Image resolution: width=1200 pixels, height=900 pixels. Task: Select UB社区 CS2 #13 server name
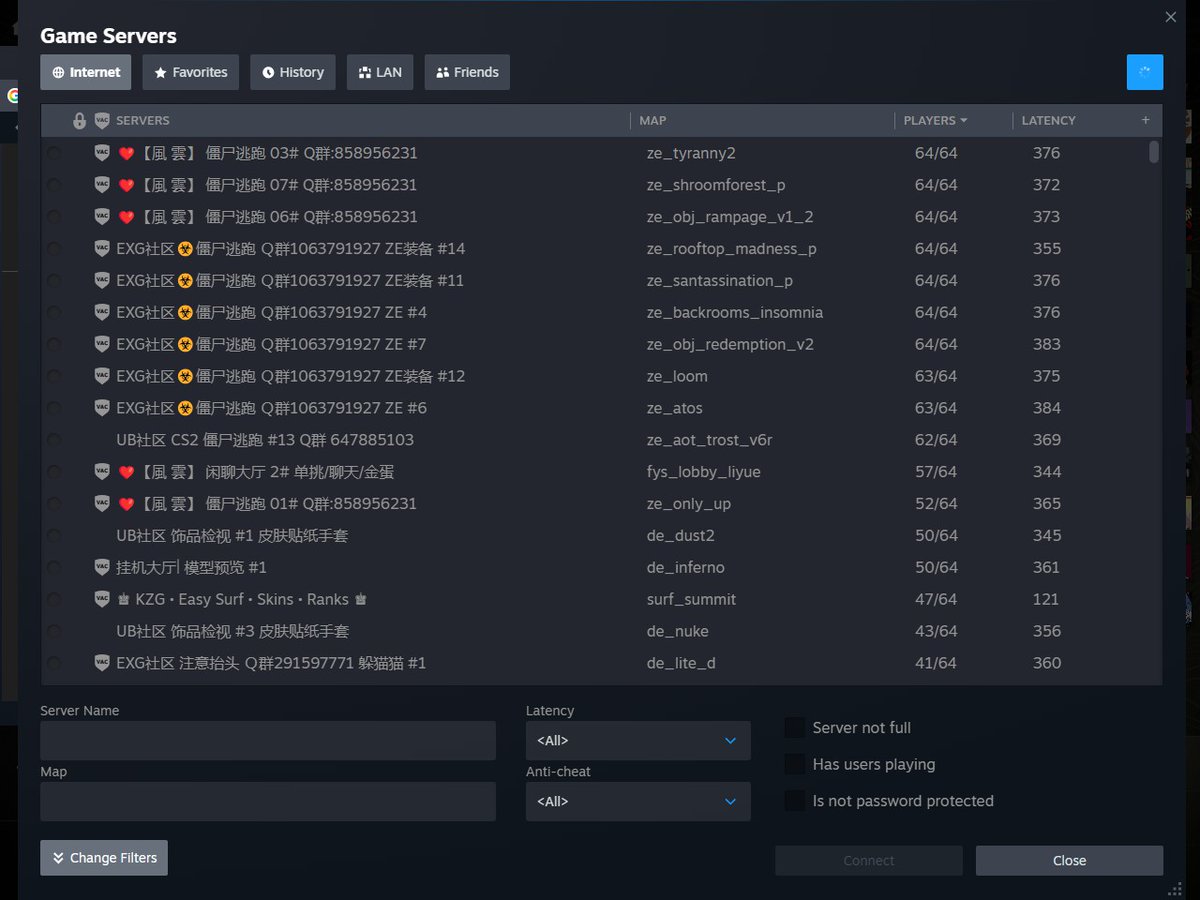coord(265,440)
